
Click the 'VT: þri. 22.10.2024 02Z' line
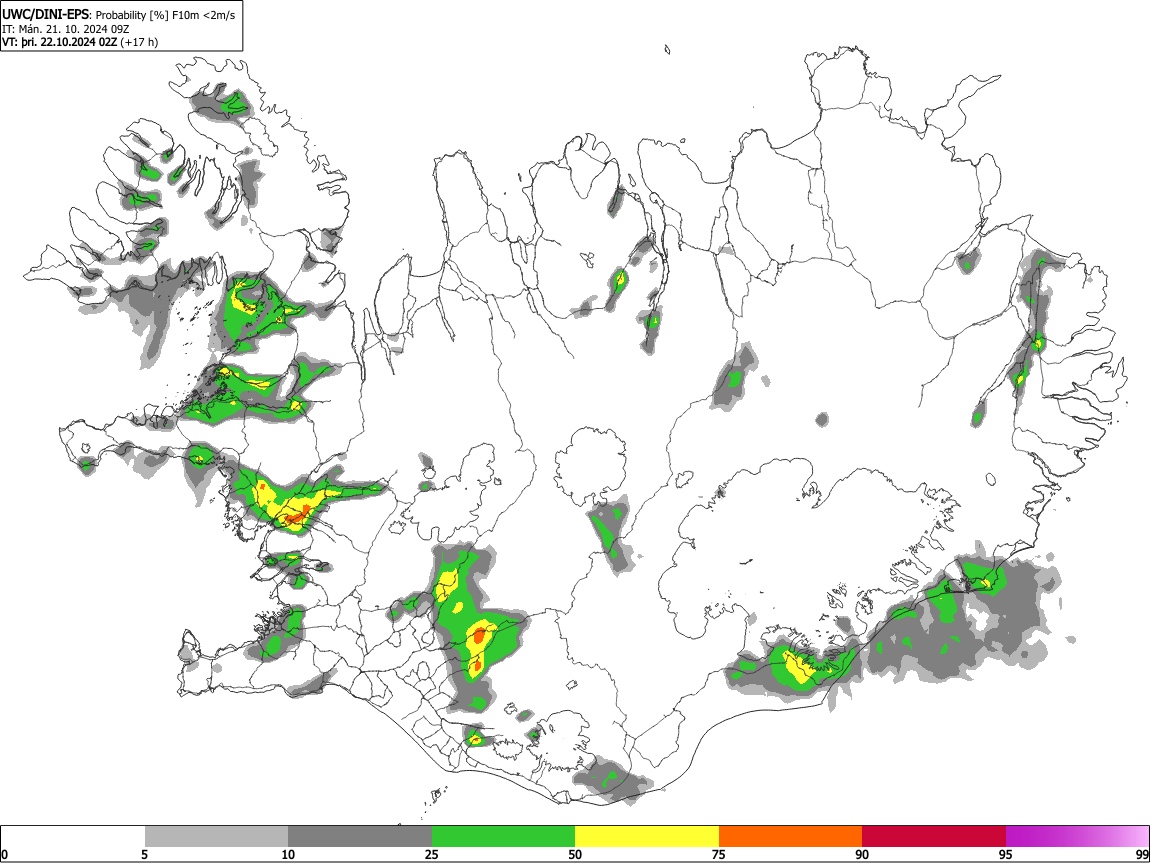point(59,42)
